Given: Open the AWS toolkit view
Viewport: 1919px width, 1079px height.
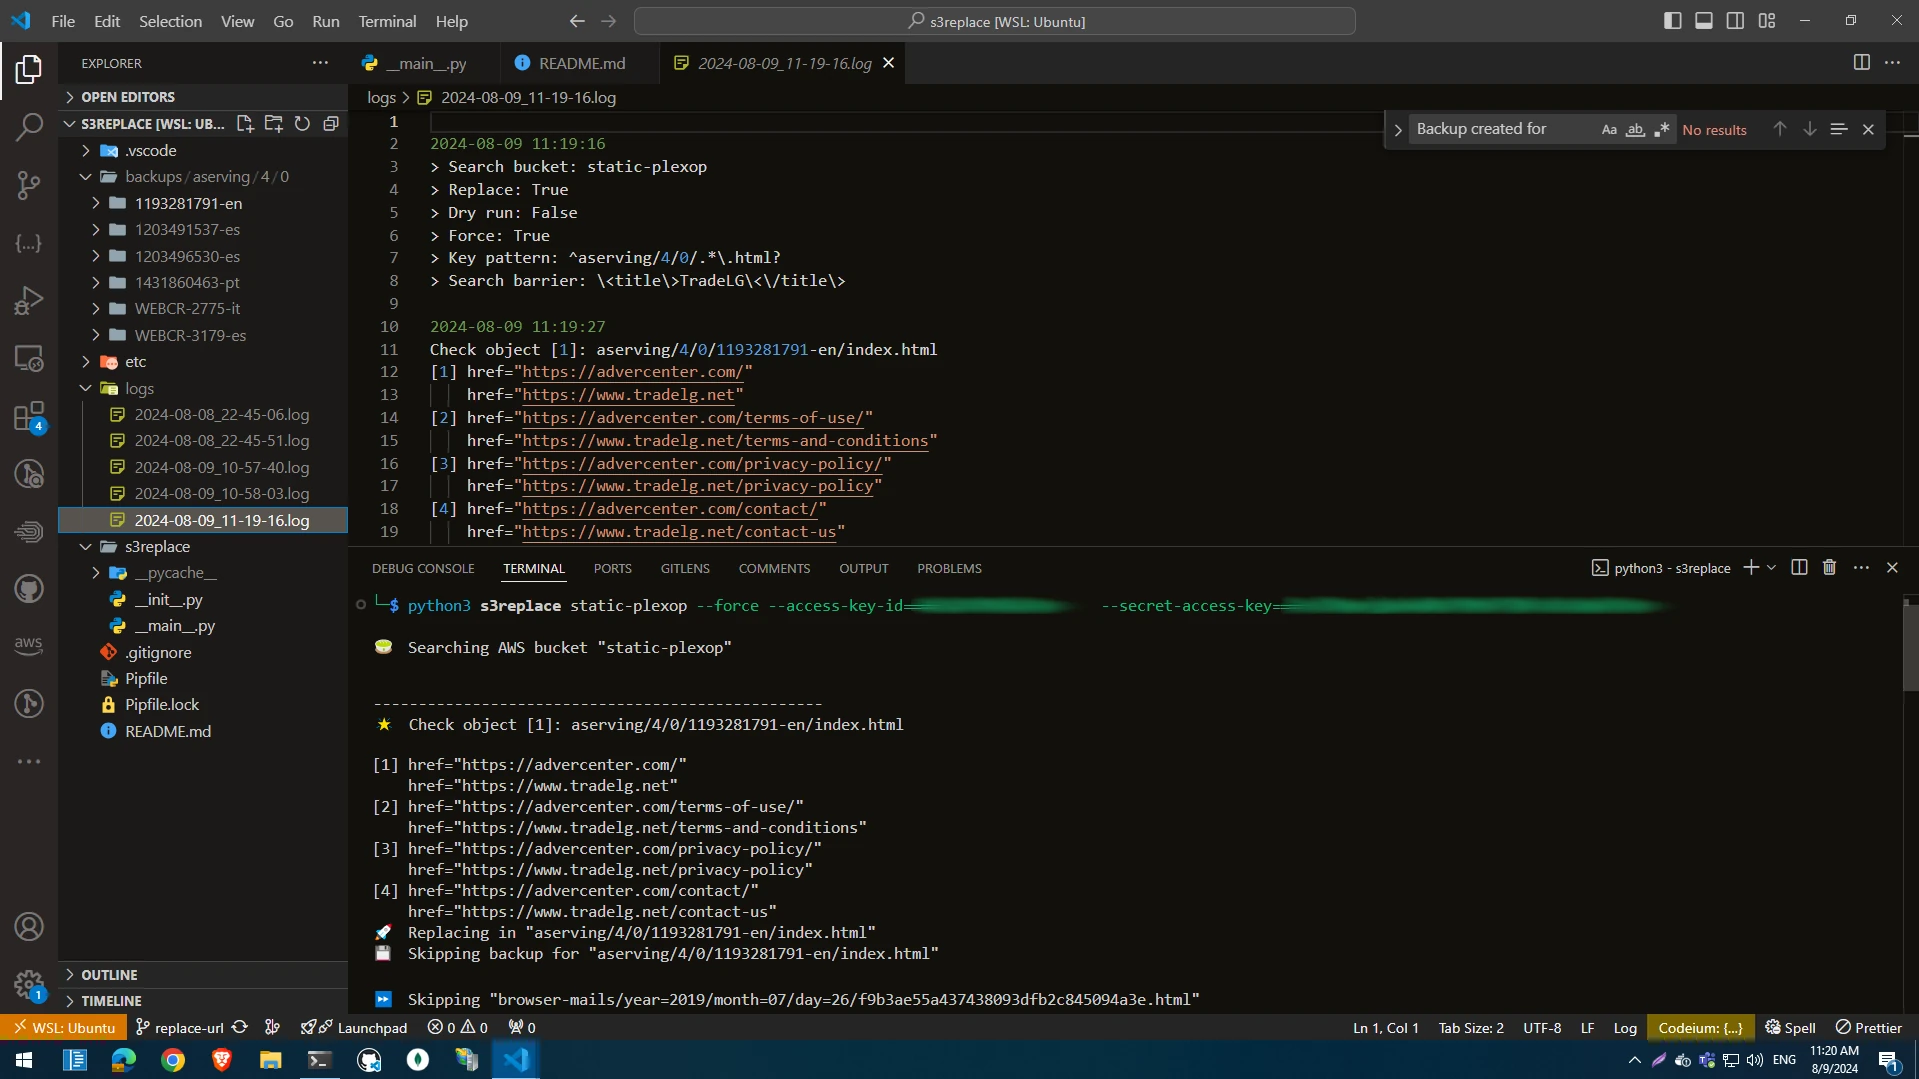Looking at the screenshot, I should pyautogui.click(x=29, y=645).
